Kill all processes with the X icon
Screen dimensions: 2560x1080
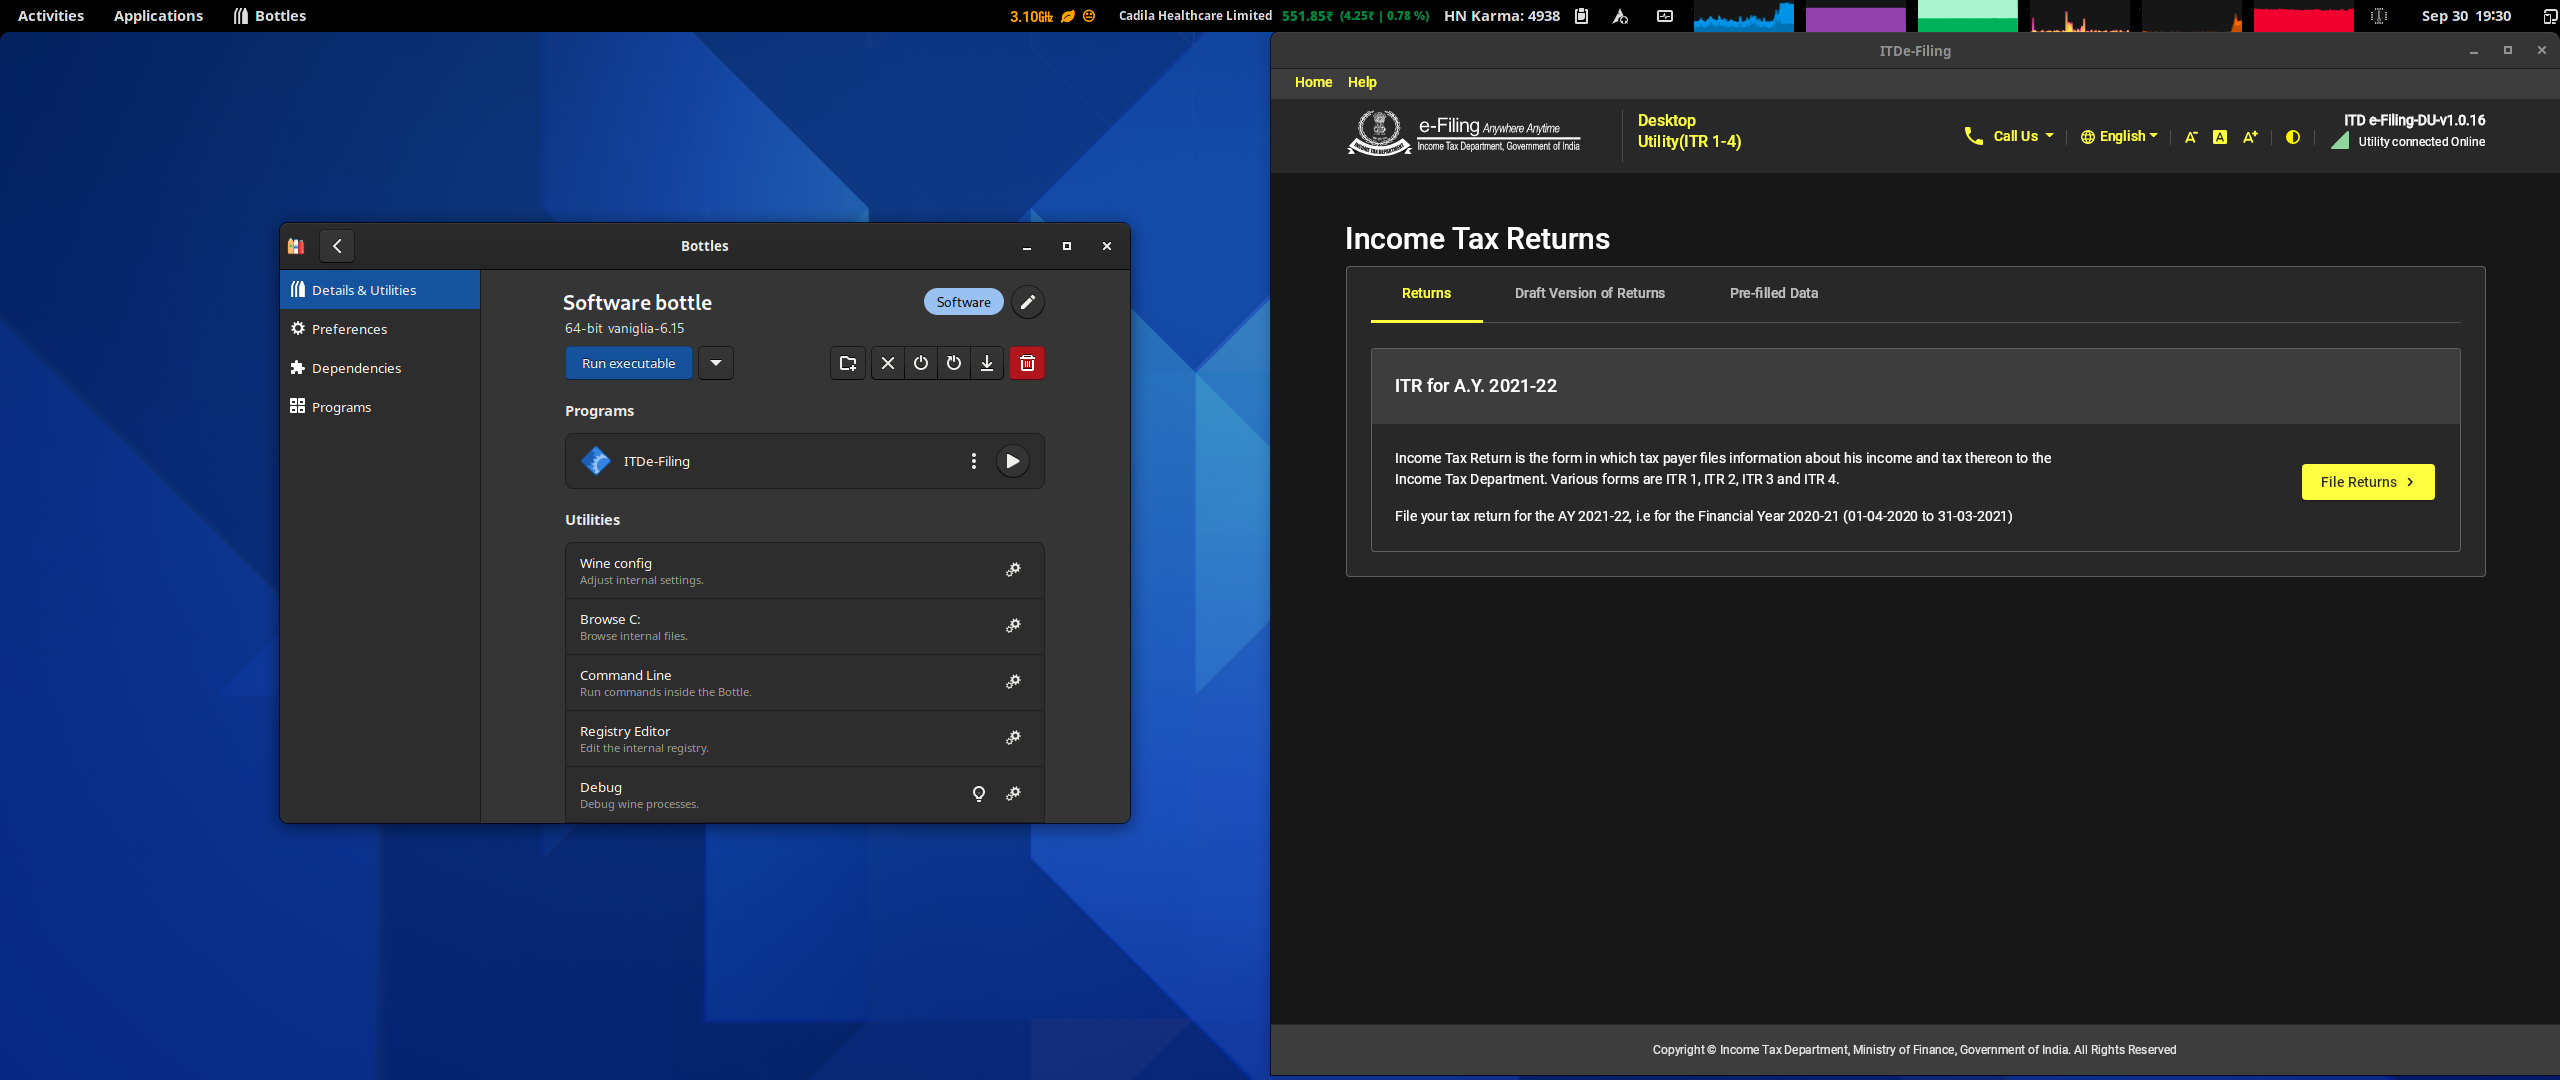pos(887,363)
